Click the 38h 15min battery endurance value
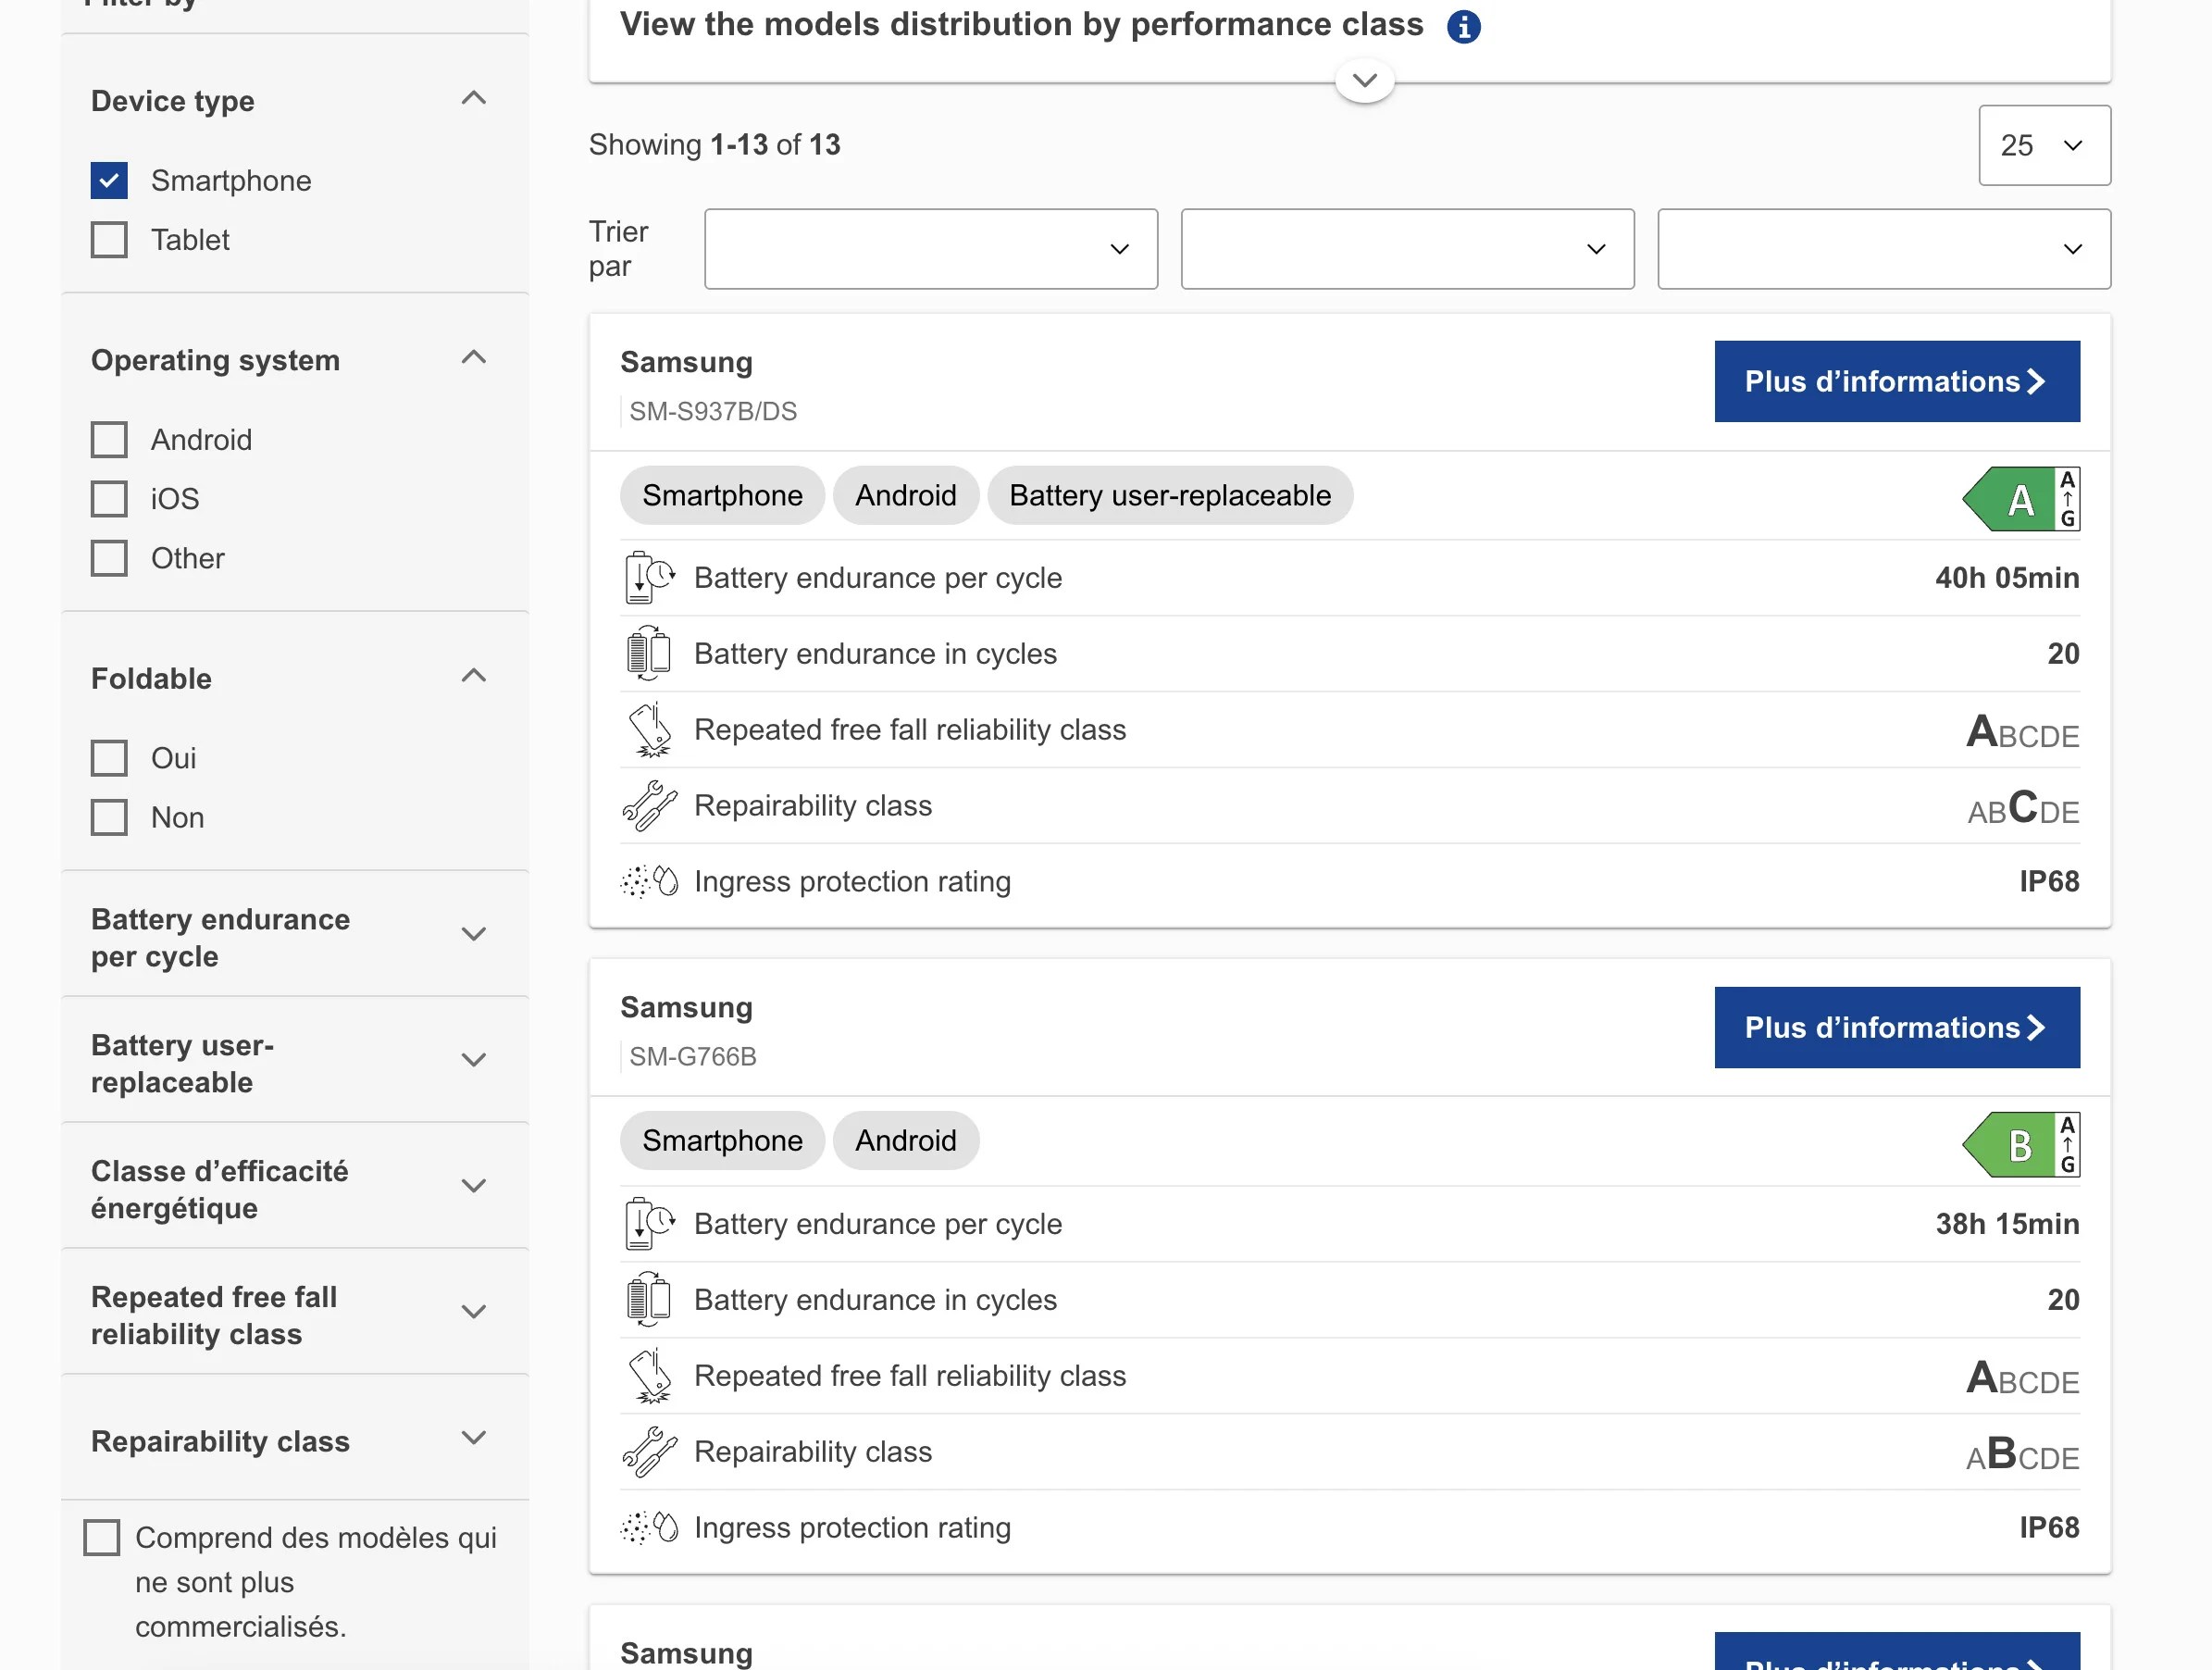The image size is (2212, 1670). pyautogui.click(x=2007, y=1224)
